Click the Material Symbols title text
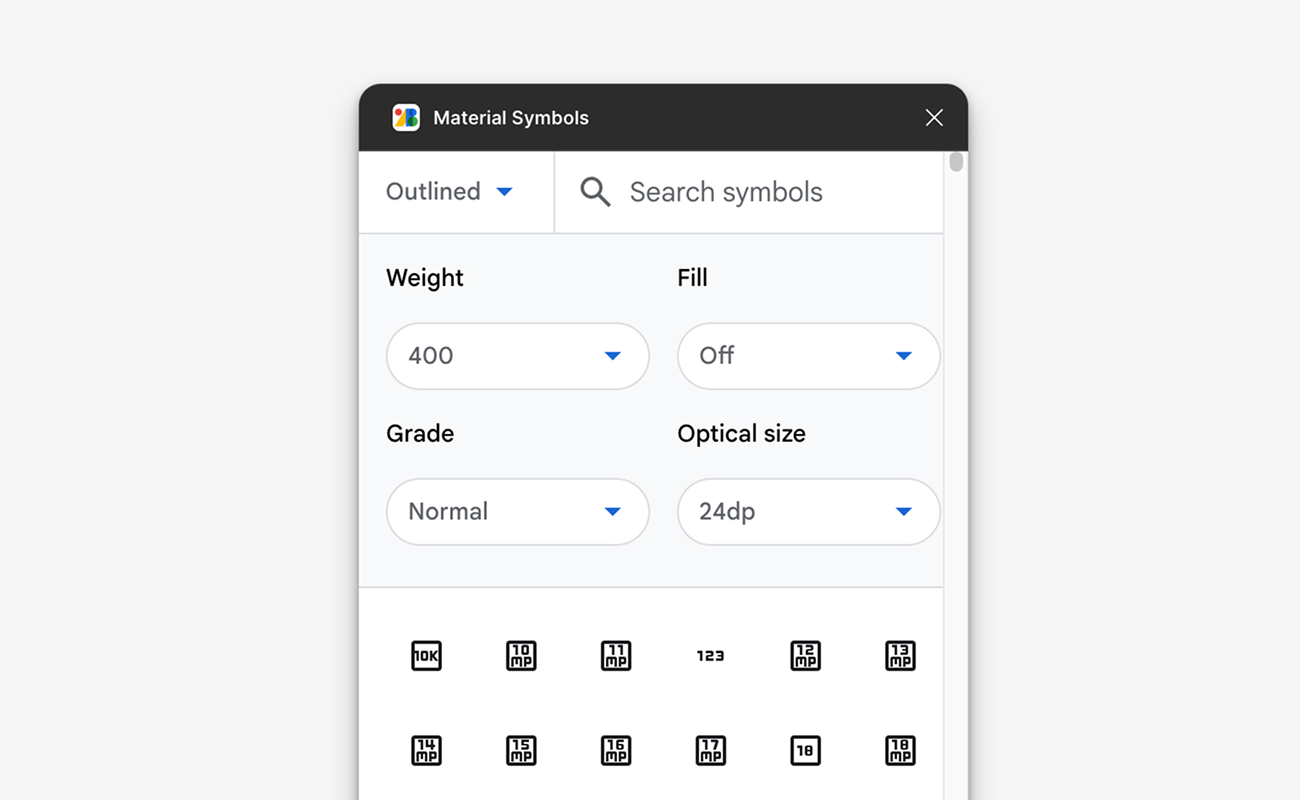The width and height of the screenshot is (1300, 800). tap(511, 118)
